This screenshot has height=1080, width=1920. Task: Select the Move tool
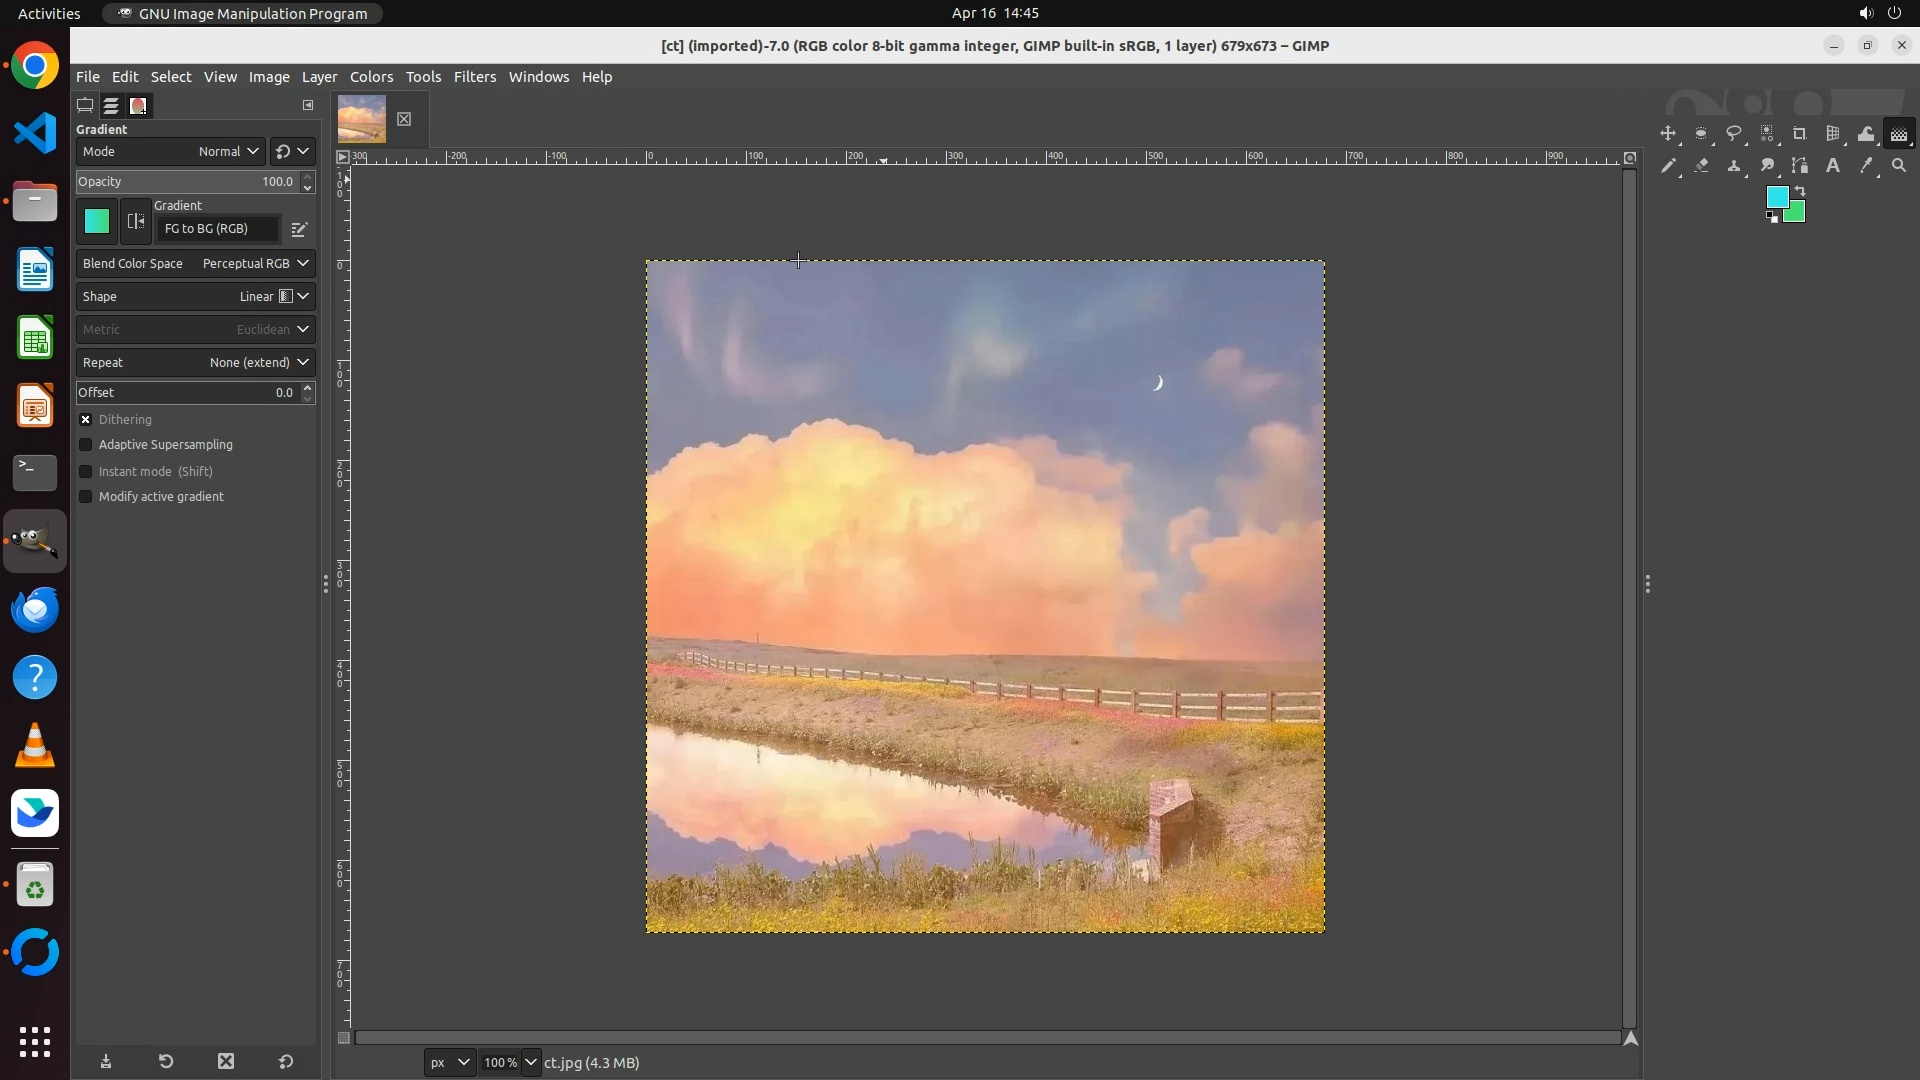click(x=1668, y=134)
